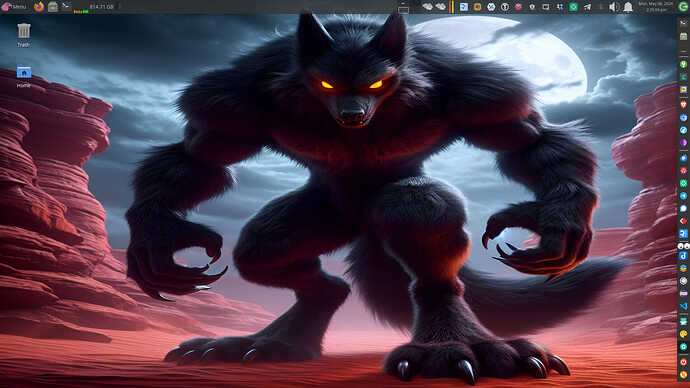Click the date and time clock
The height and width of the screenshot is (388, 690).
pyautogui.click(x=656, y=6)
